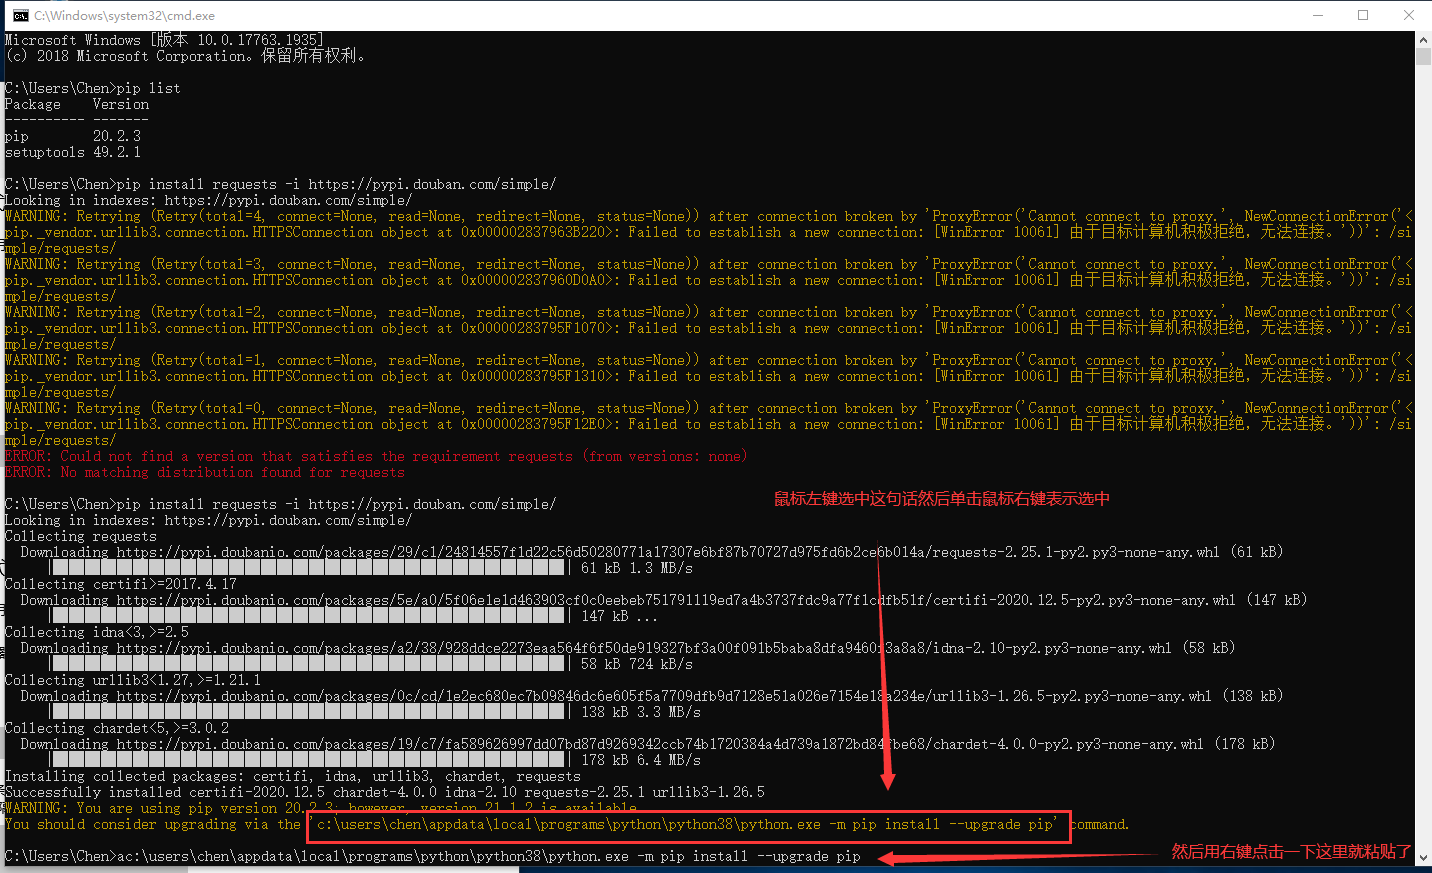Screen dimensions: 1432x873
Task: Click the scrollbar up arrow
Action: click(x=1423, y=40)
